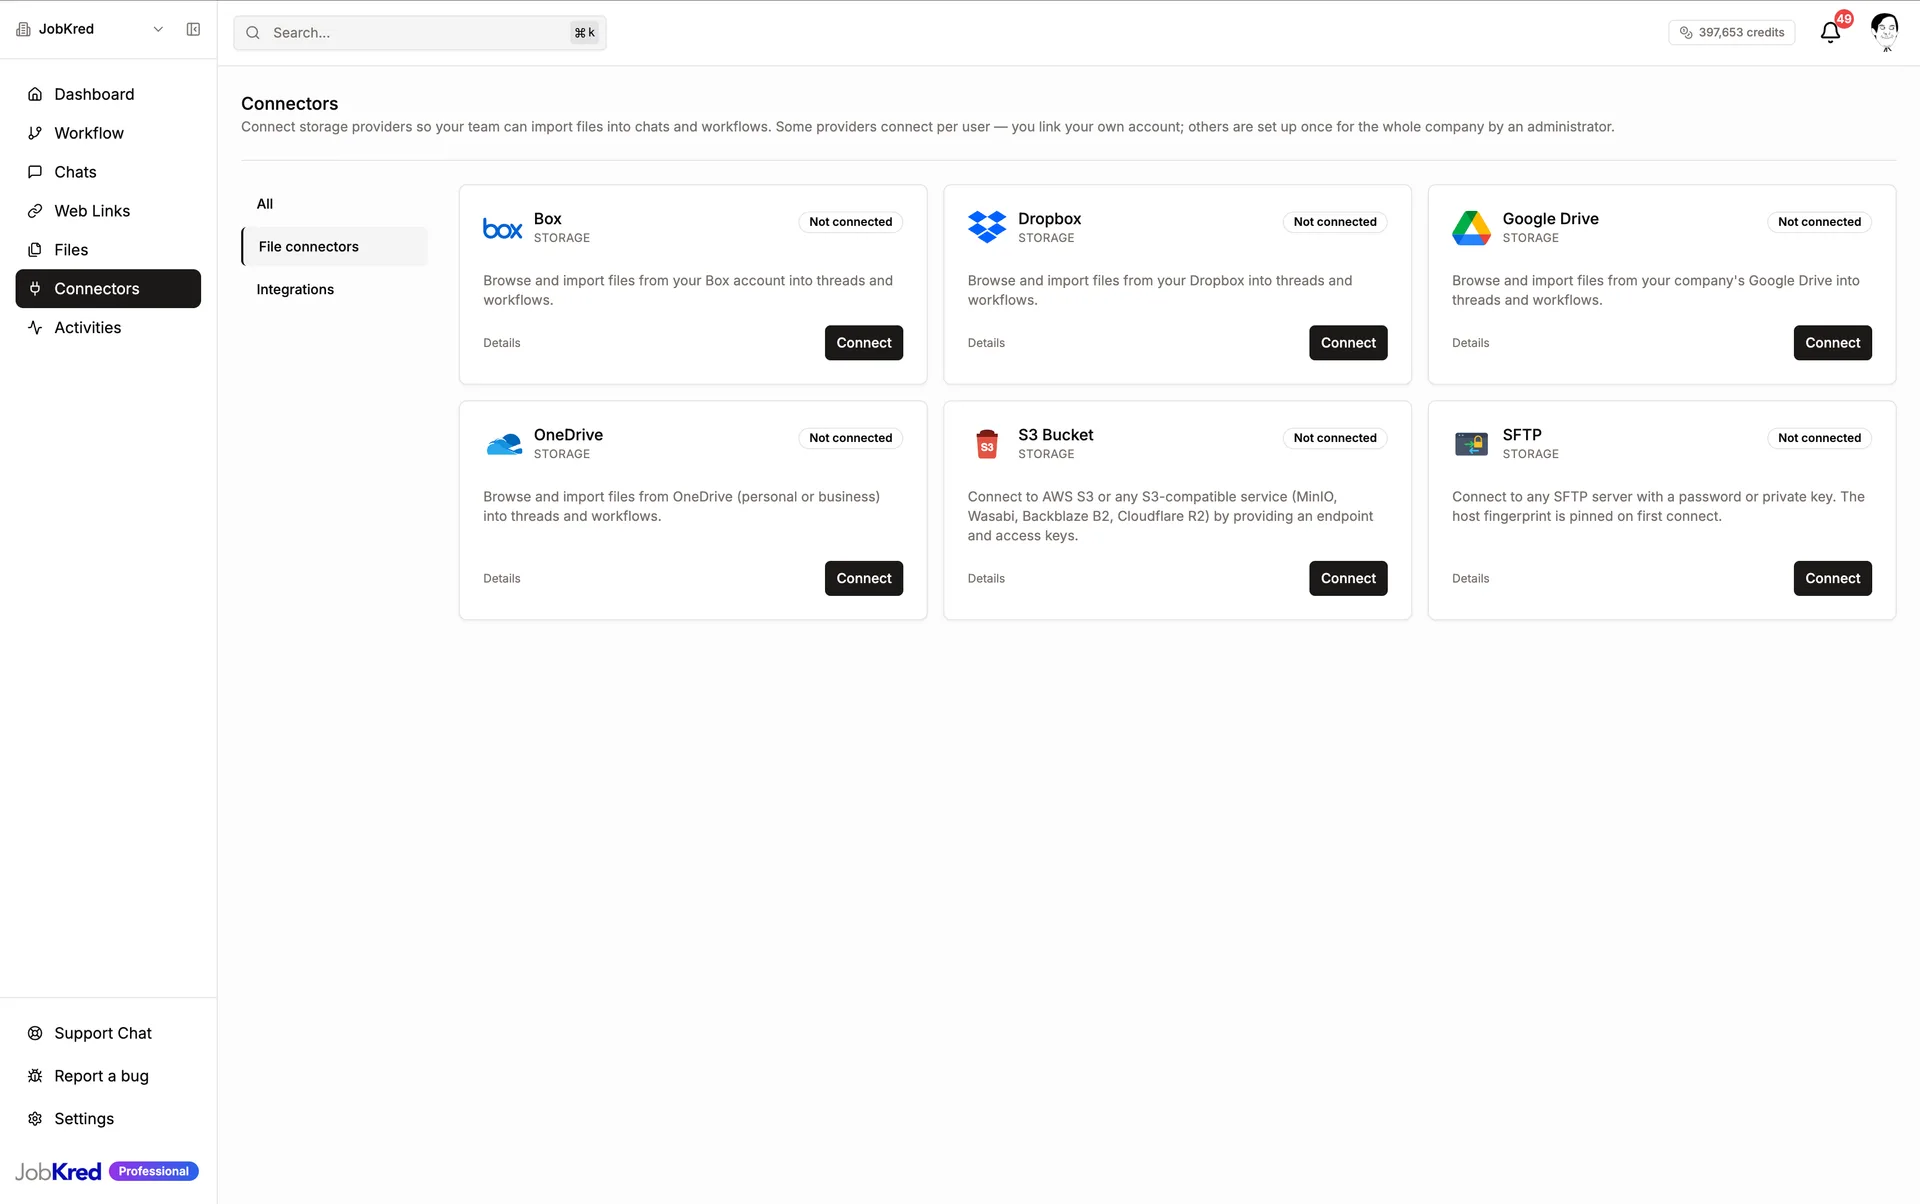The height and width of the screenshot is (1204, 1920).
Task: Open Details for OneDrive
Action: point(502,579)
